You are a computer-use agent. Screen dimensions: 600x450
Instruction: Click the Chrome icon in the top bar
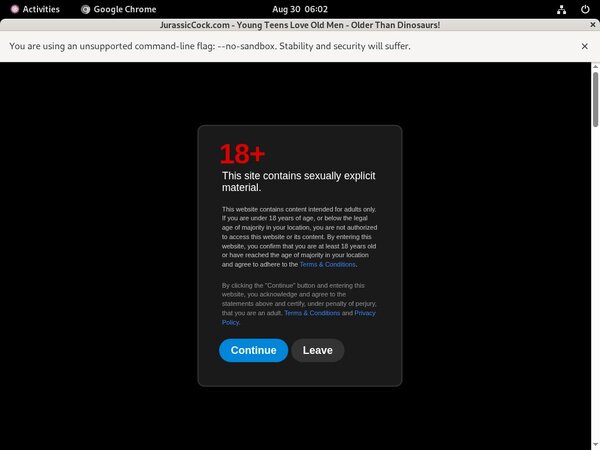click(x=85, y=9)
